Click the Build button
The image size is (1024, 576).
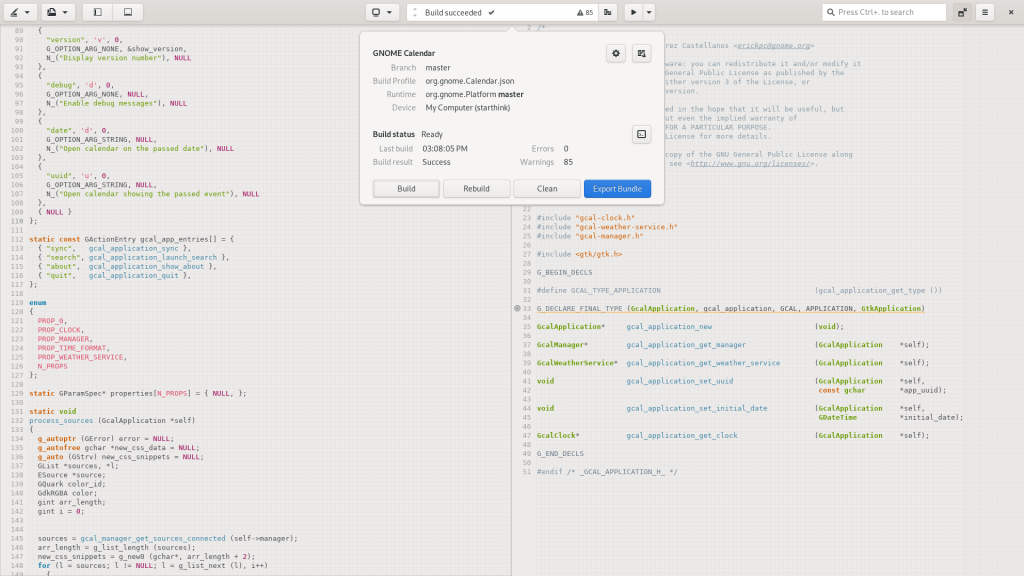coord(406,189)
